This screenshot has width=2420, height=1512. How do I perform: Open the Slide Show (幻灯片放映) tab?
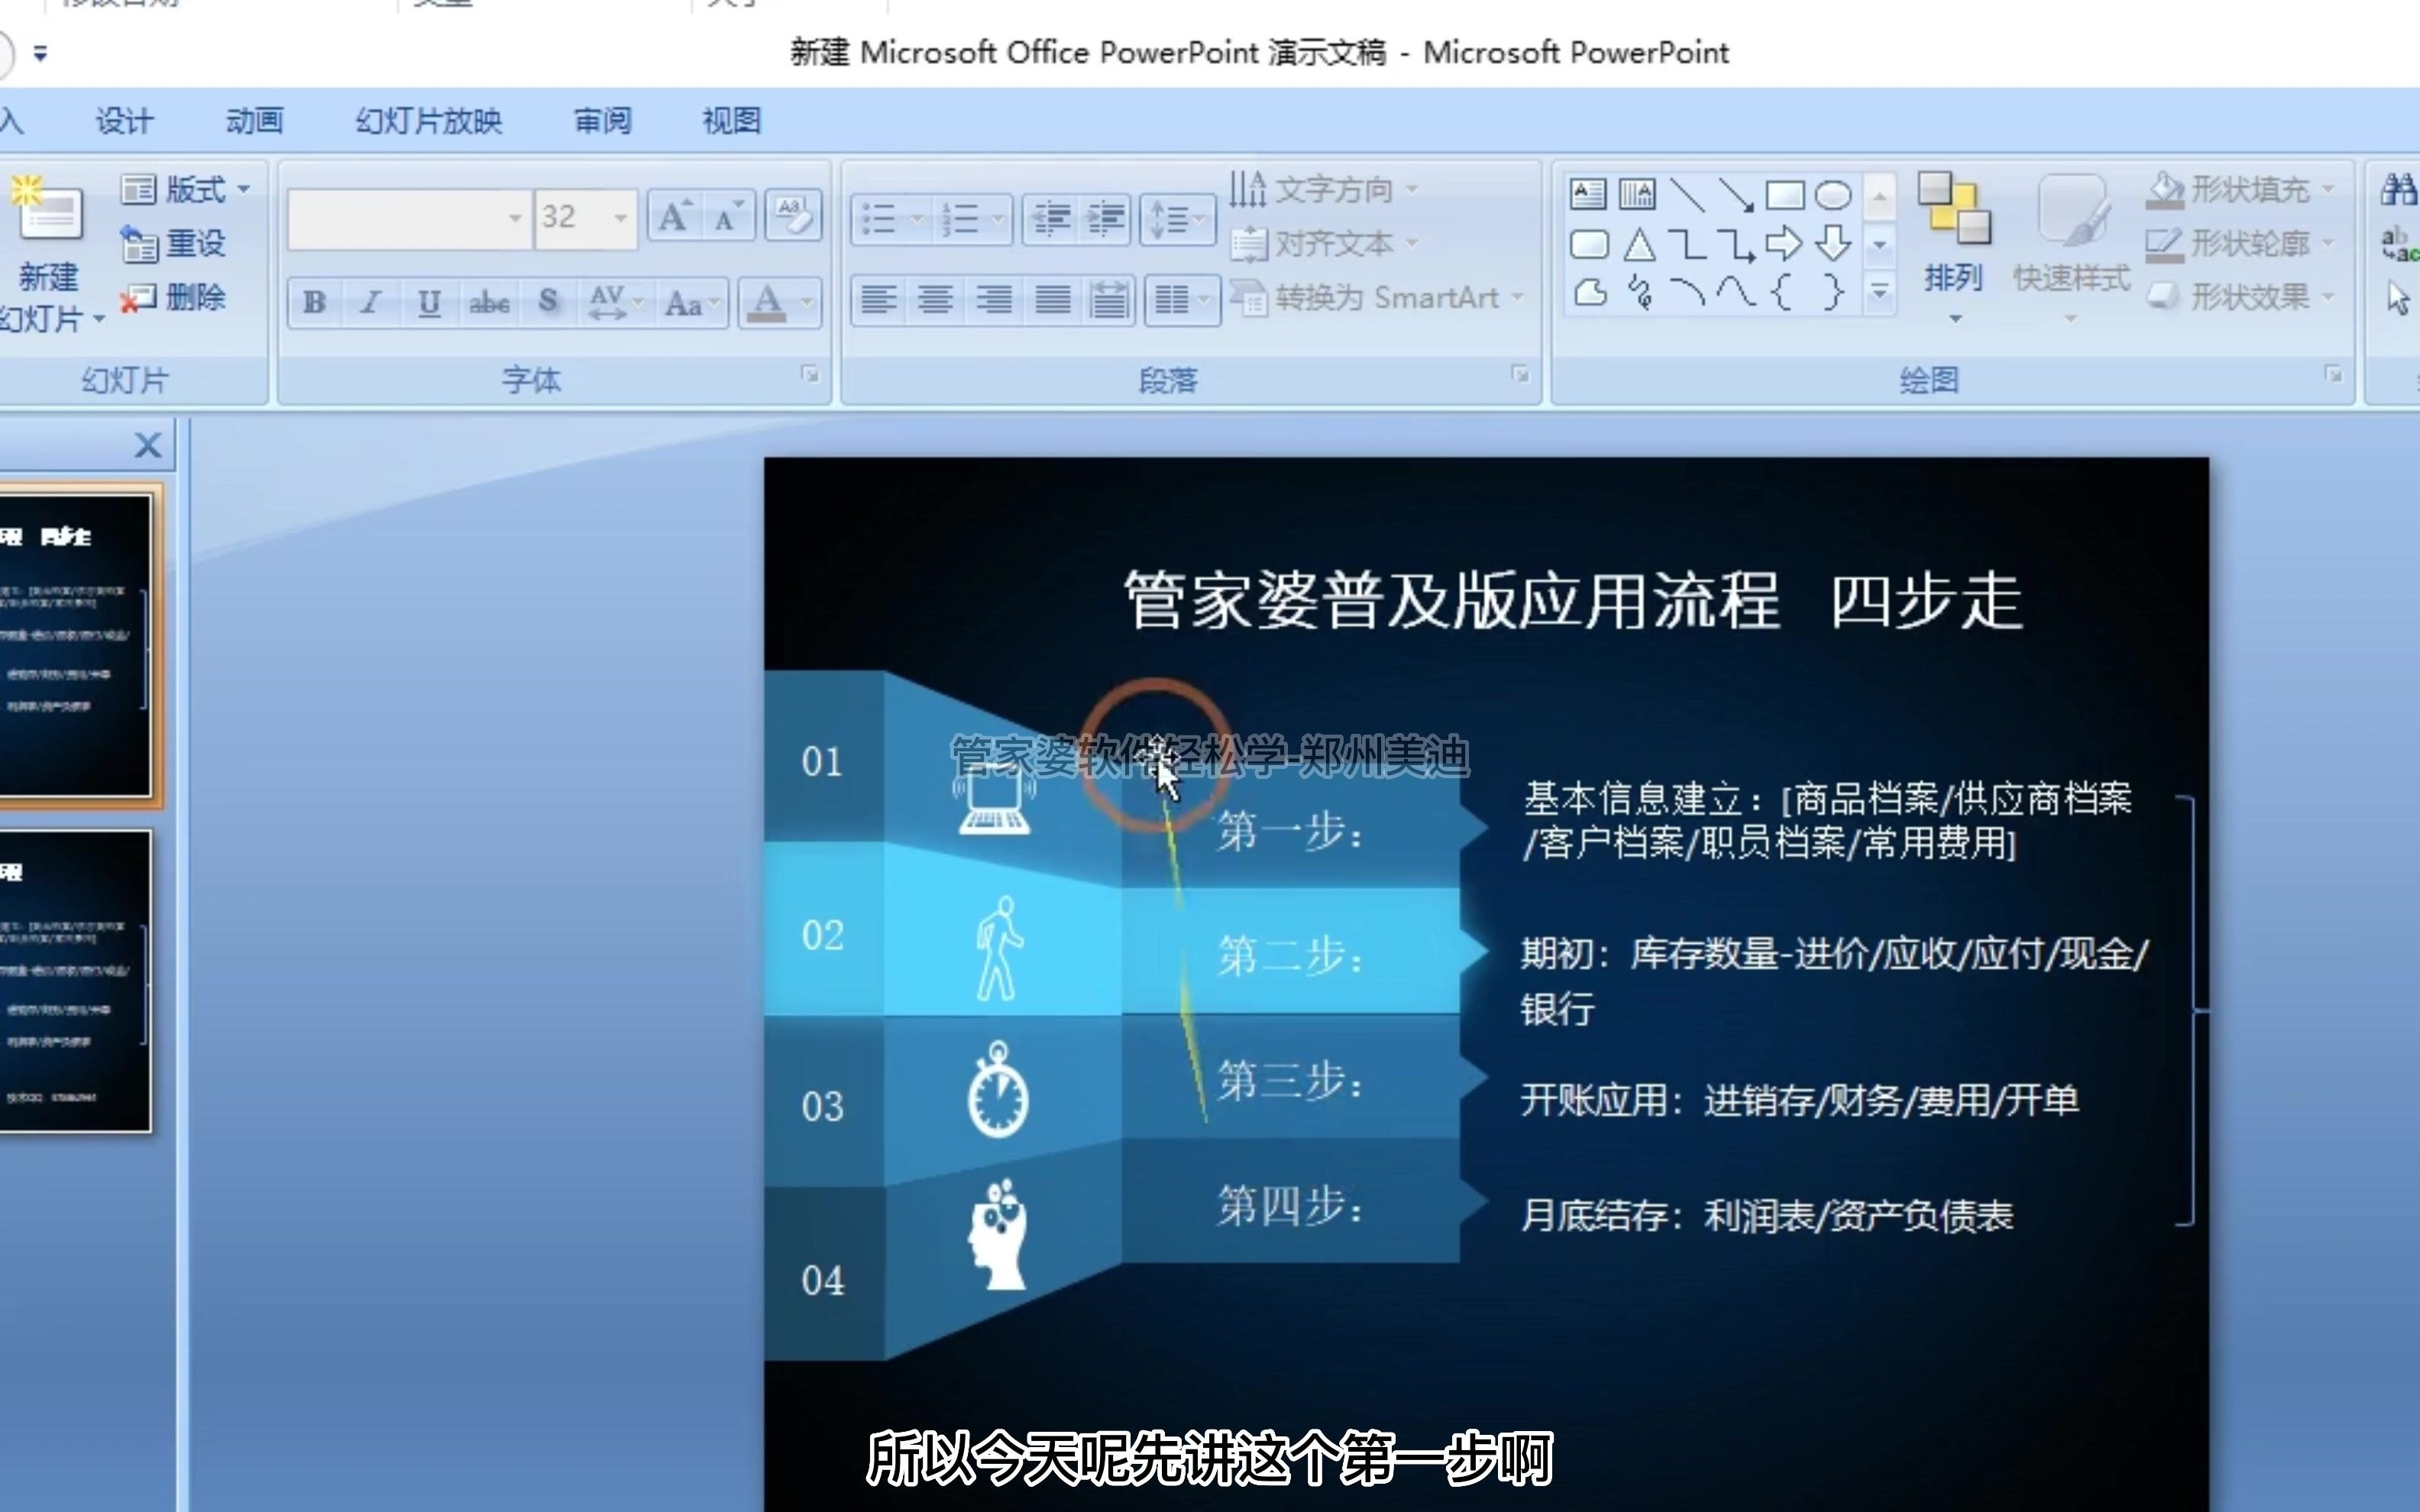tap(429, 121)
